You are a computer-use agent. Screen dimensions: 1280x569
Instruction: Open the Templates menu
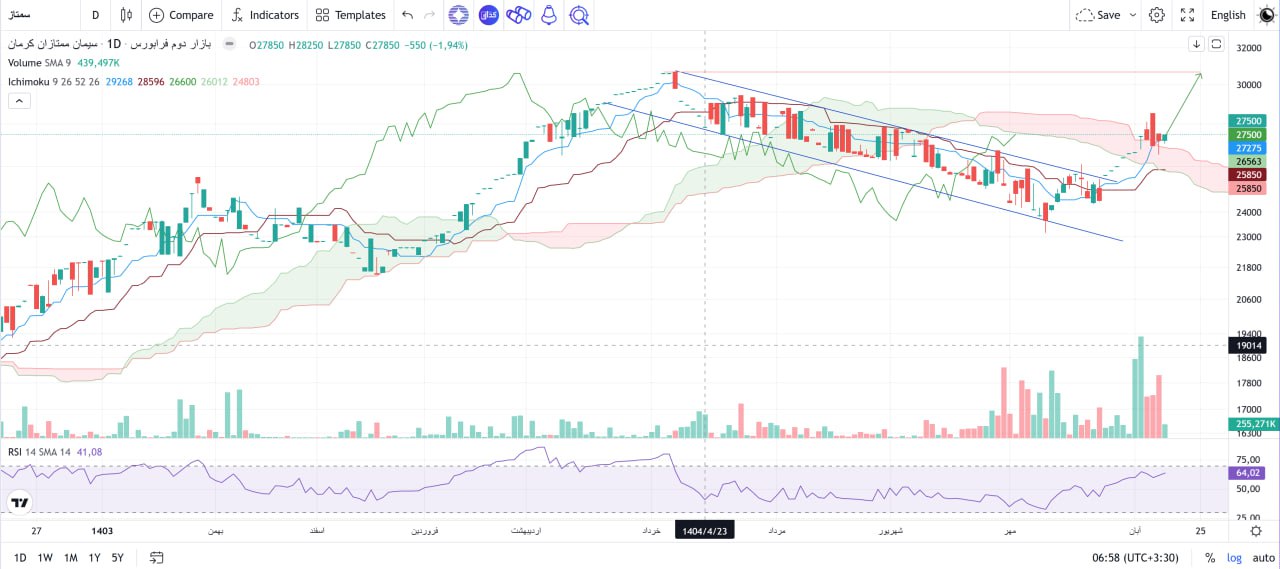pyautogui.click(x=350, y=15)
